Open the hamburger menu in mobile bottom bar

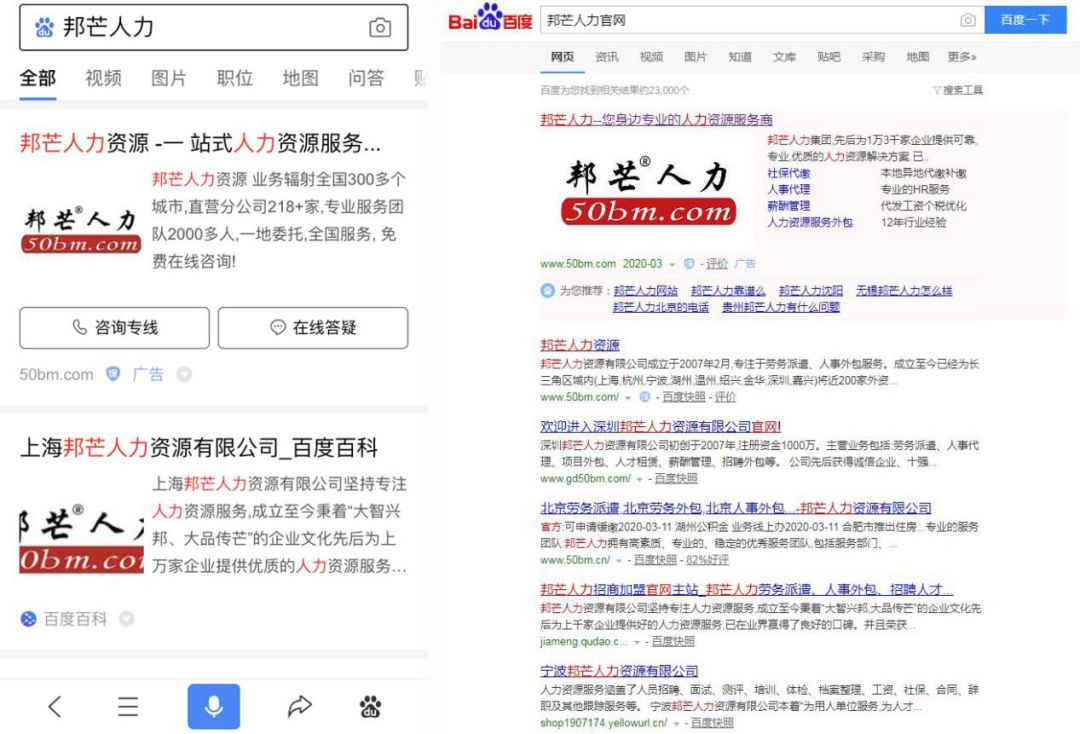[x=128, y=706]
